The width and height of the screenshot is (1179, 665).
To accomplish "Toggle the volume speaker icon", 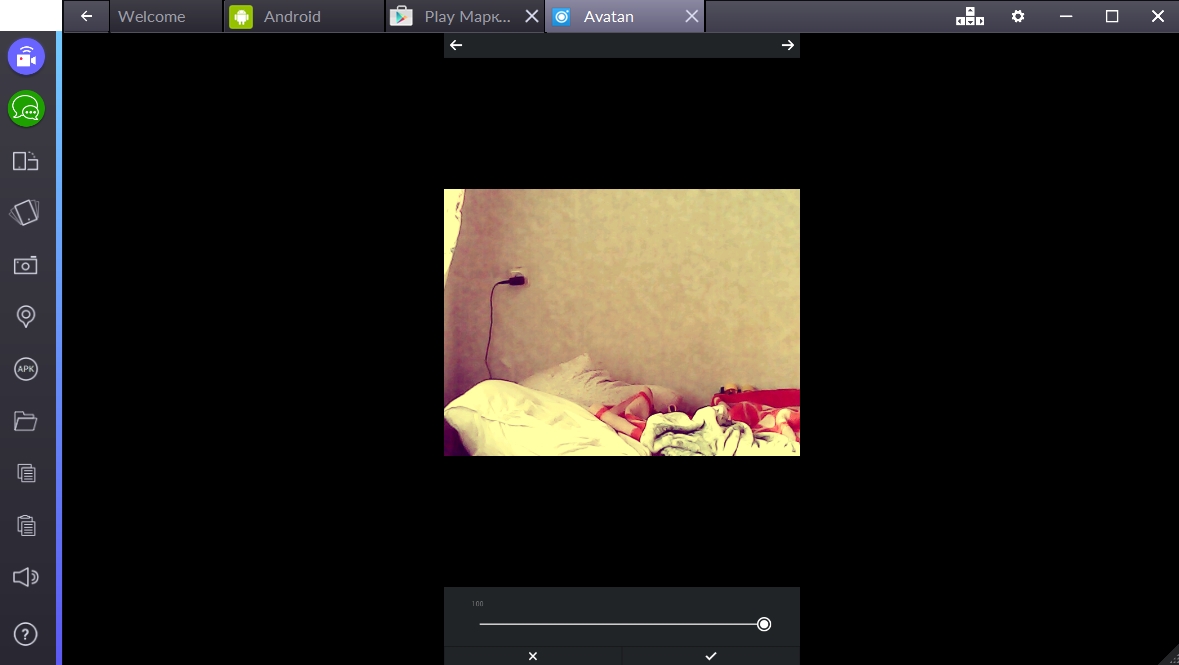I will (x=26, y=577).
